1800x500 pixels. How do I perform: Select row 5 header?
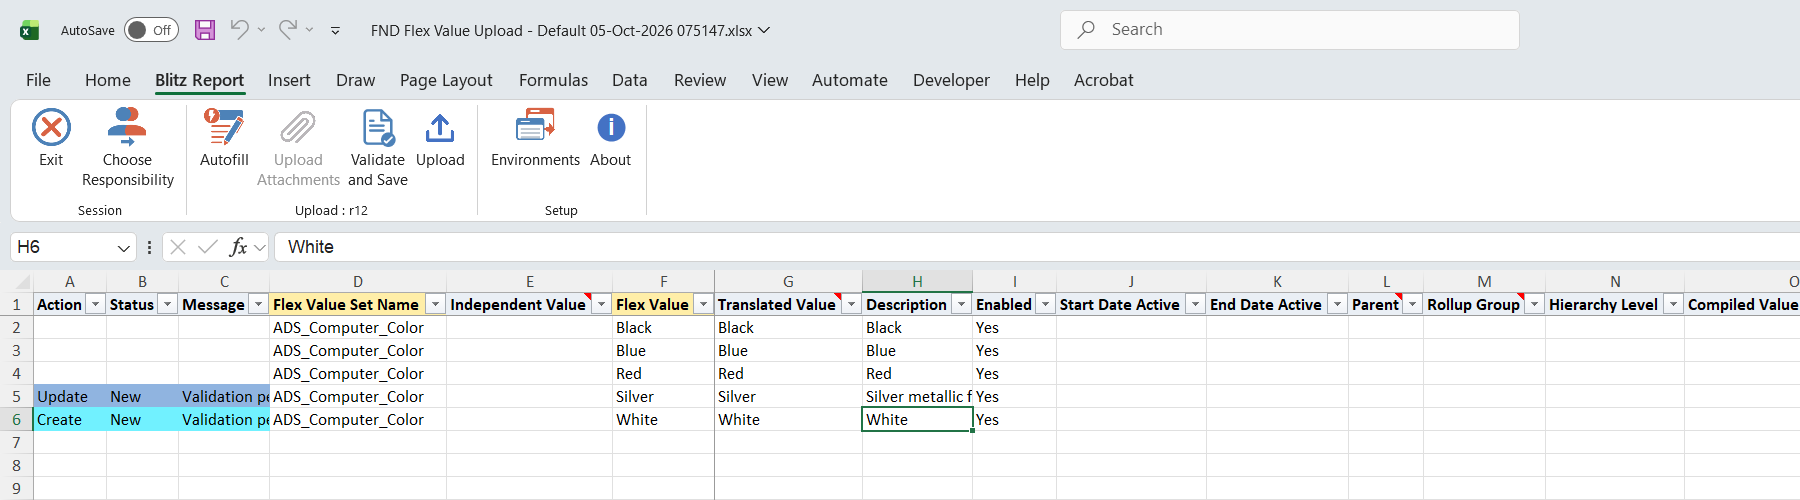pos(16,397)
